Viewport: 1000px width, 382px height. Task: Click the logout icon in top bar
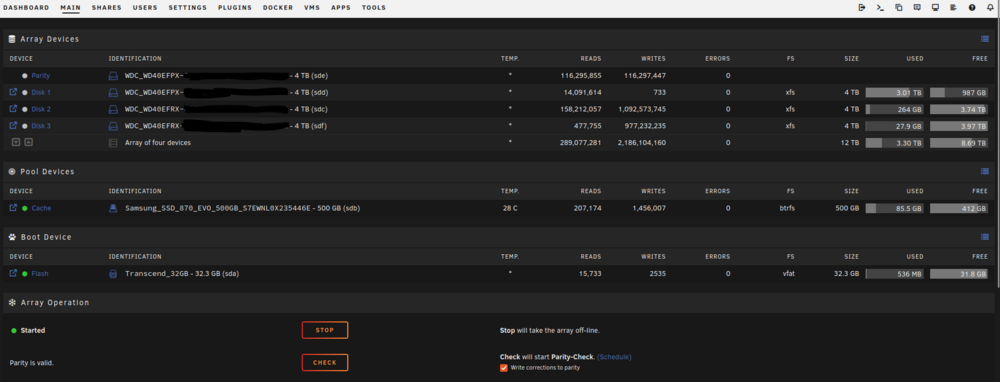(862, 8)
